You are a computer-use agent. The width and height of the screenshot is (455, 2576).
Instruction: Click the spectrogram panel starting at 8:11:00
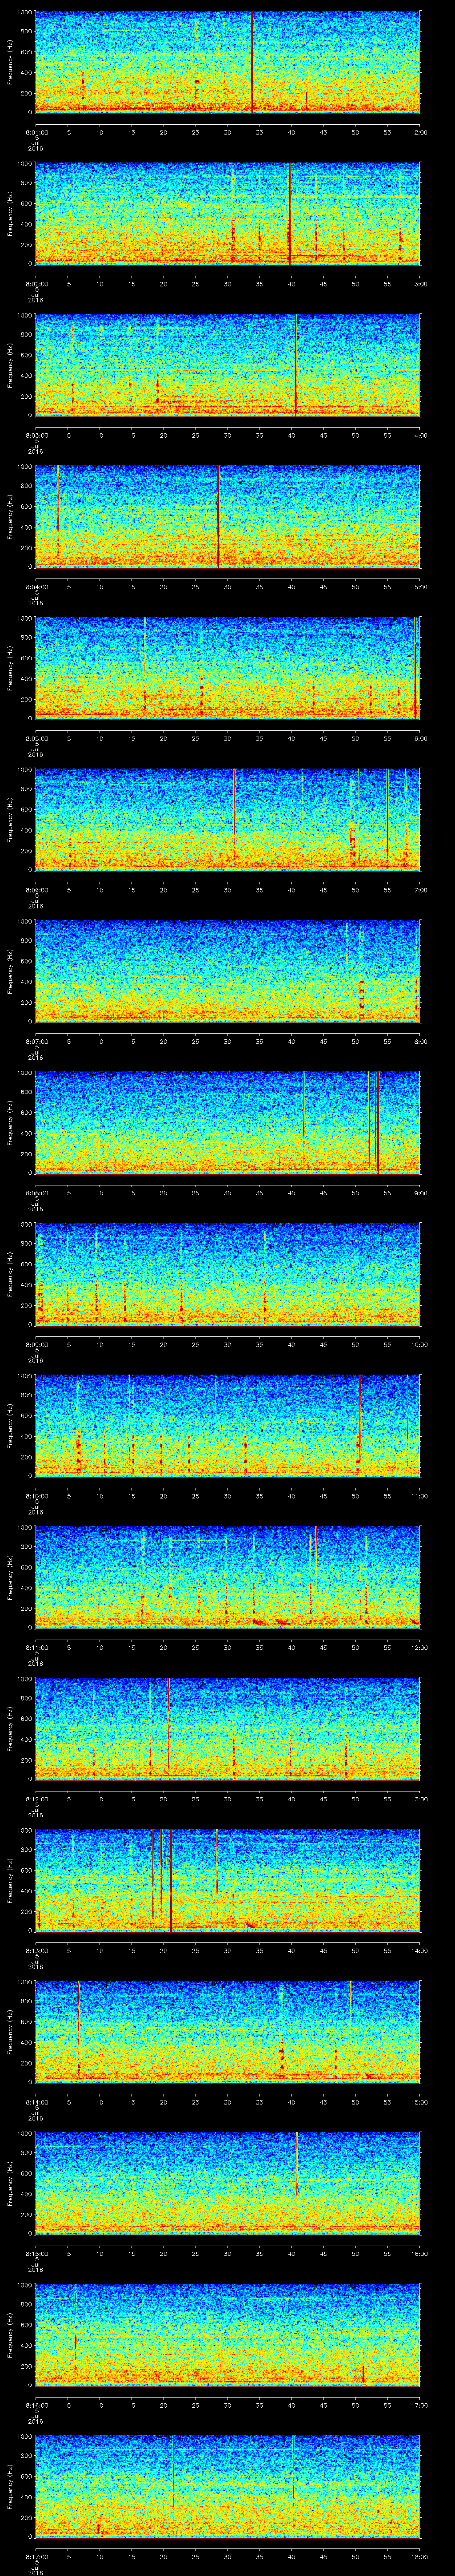pyautogui.click(x=227, y=1577)
